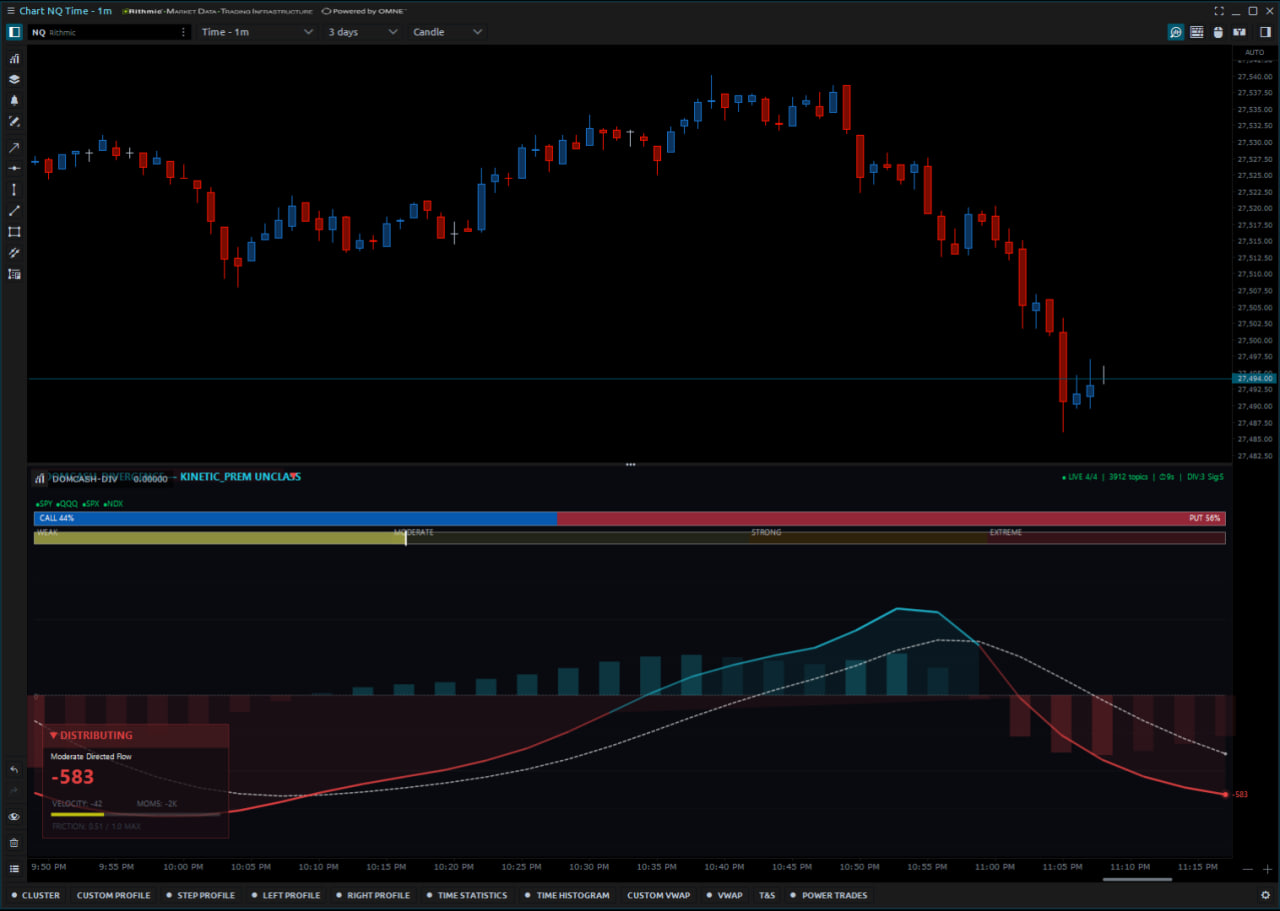Open the TIME STATISTICS tab
This screenshot has width=1280, height=911.
tap(466, 895)
